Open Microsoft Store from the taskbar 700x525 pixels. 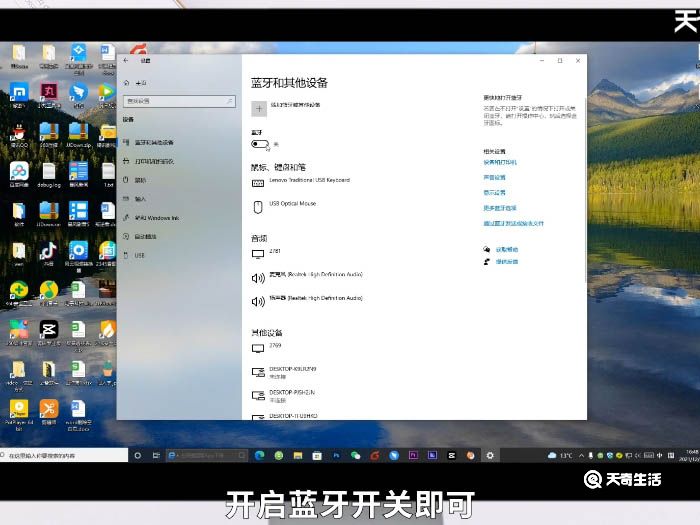[x=317, y=455]
